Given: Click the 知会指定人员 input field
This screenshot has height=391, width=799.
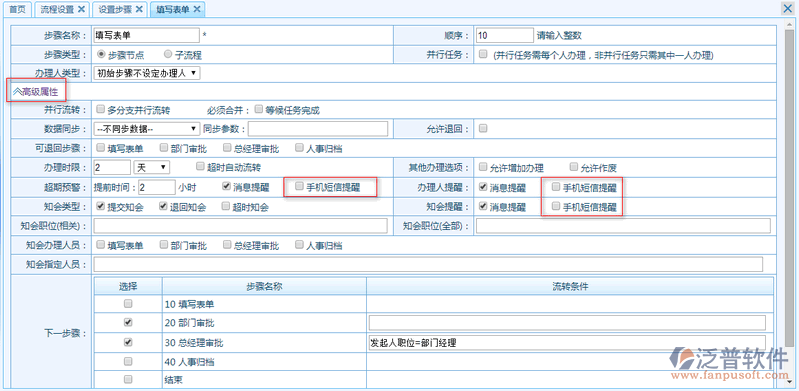Looking at the screenshot, I should 428,265.
